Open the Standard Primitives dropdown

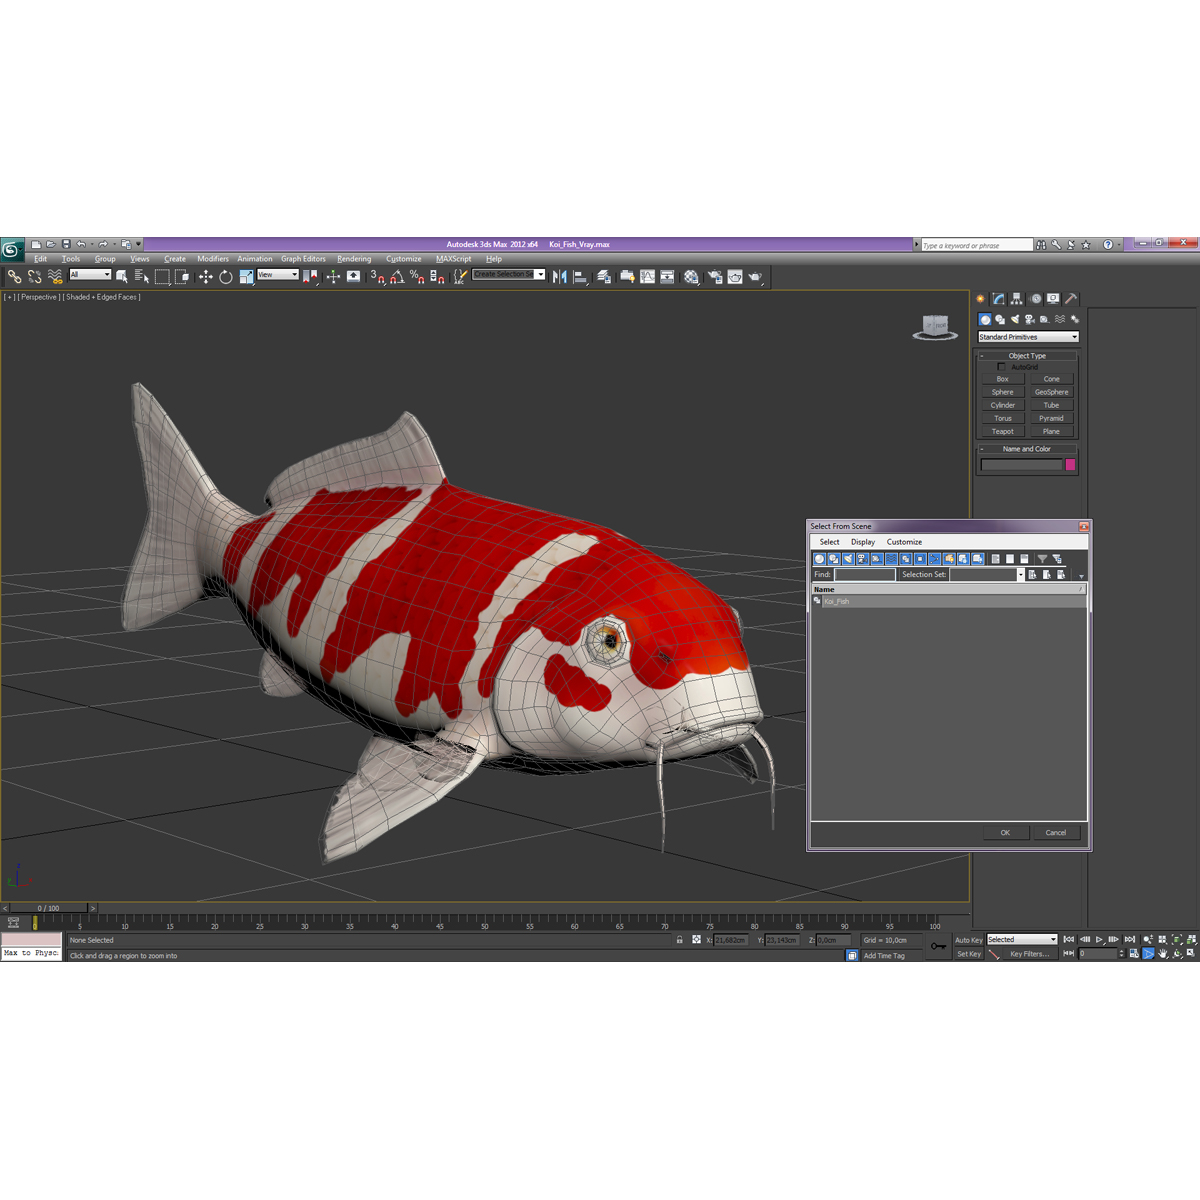click(x=1028, y=336)
